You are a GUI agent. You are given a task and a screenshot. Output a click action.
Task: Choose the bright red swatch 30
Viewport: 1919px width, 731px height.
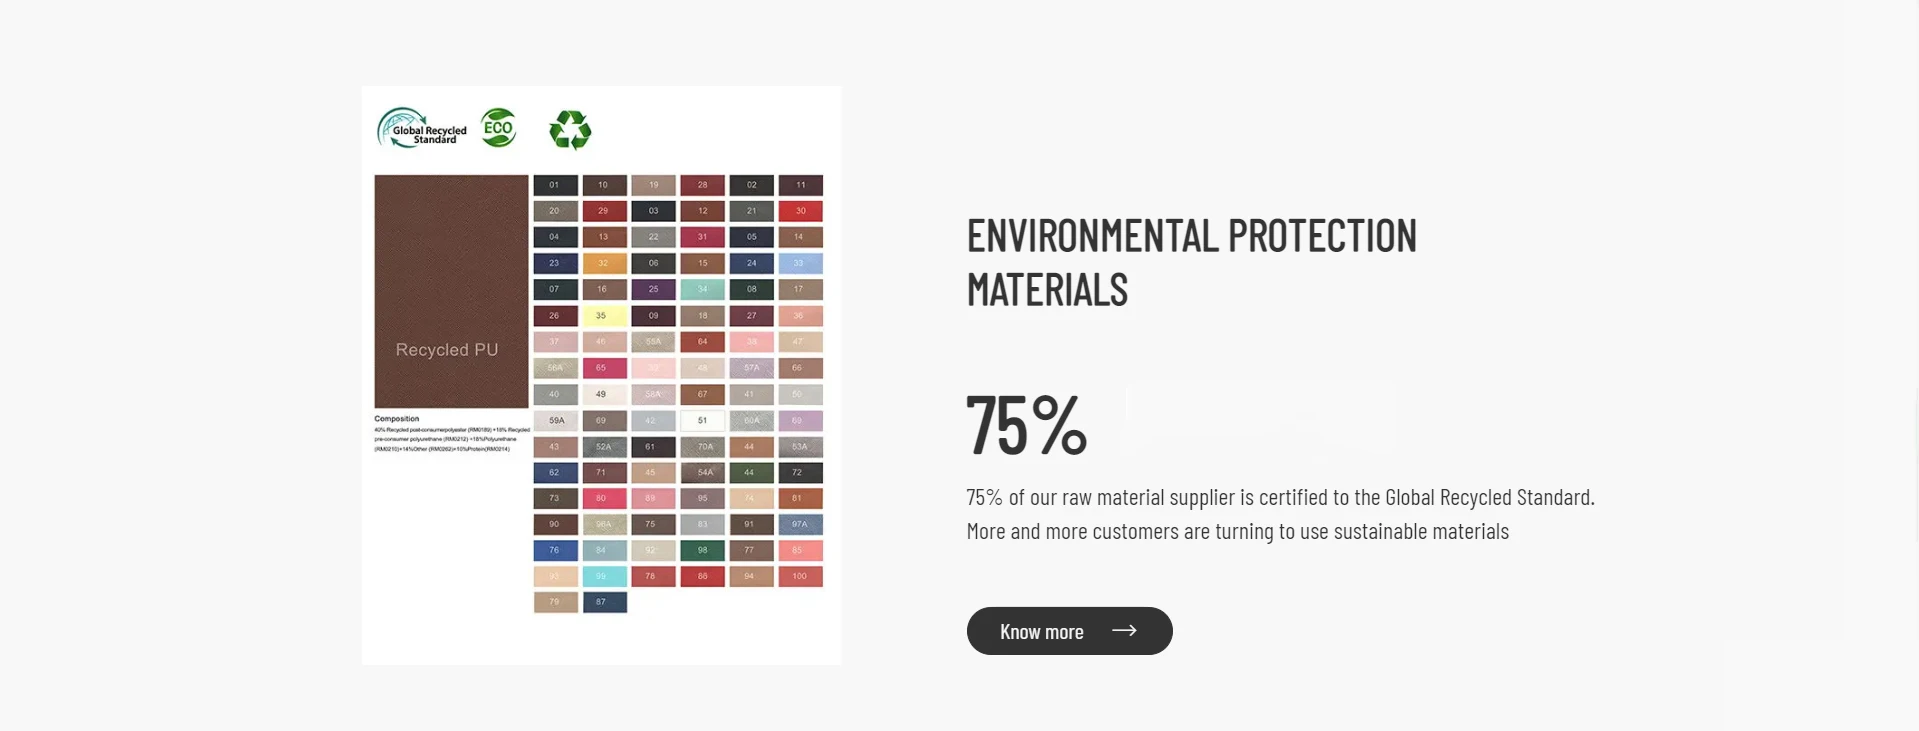800,211
